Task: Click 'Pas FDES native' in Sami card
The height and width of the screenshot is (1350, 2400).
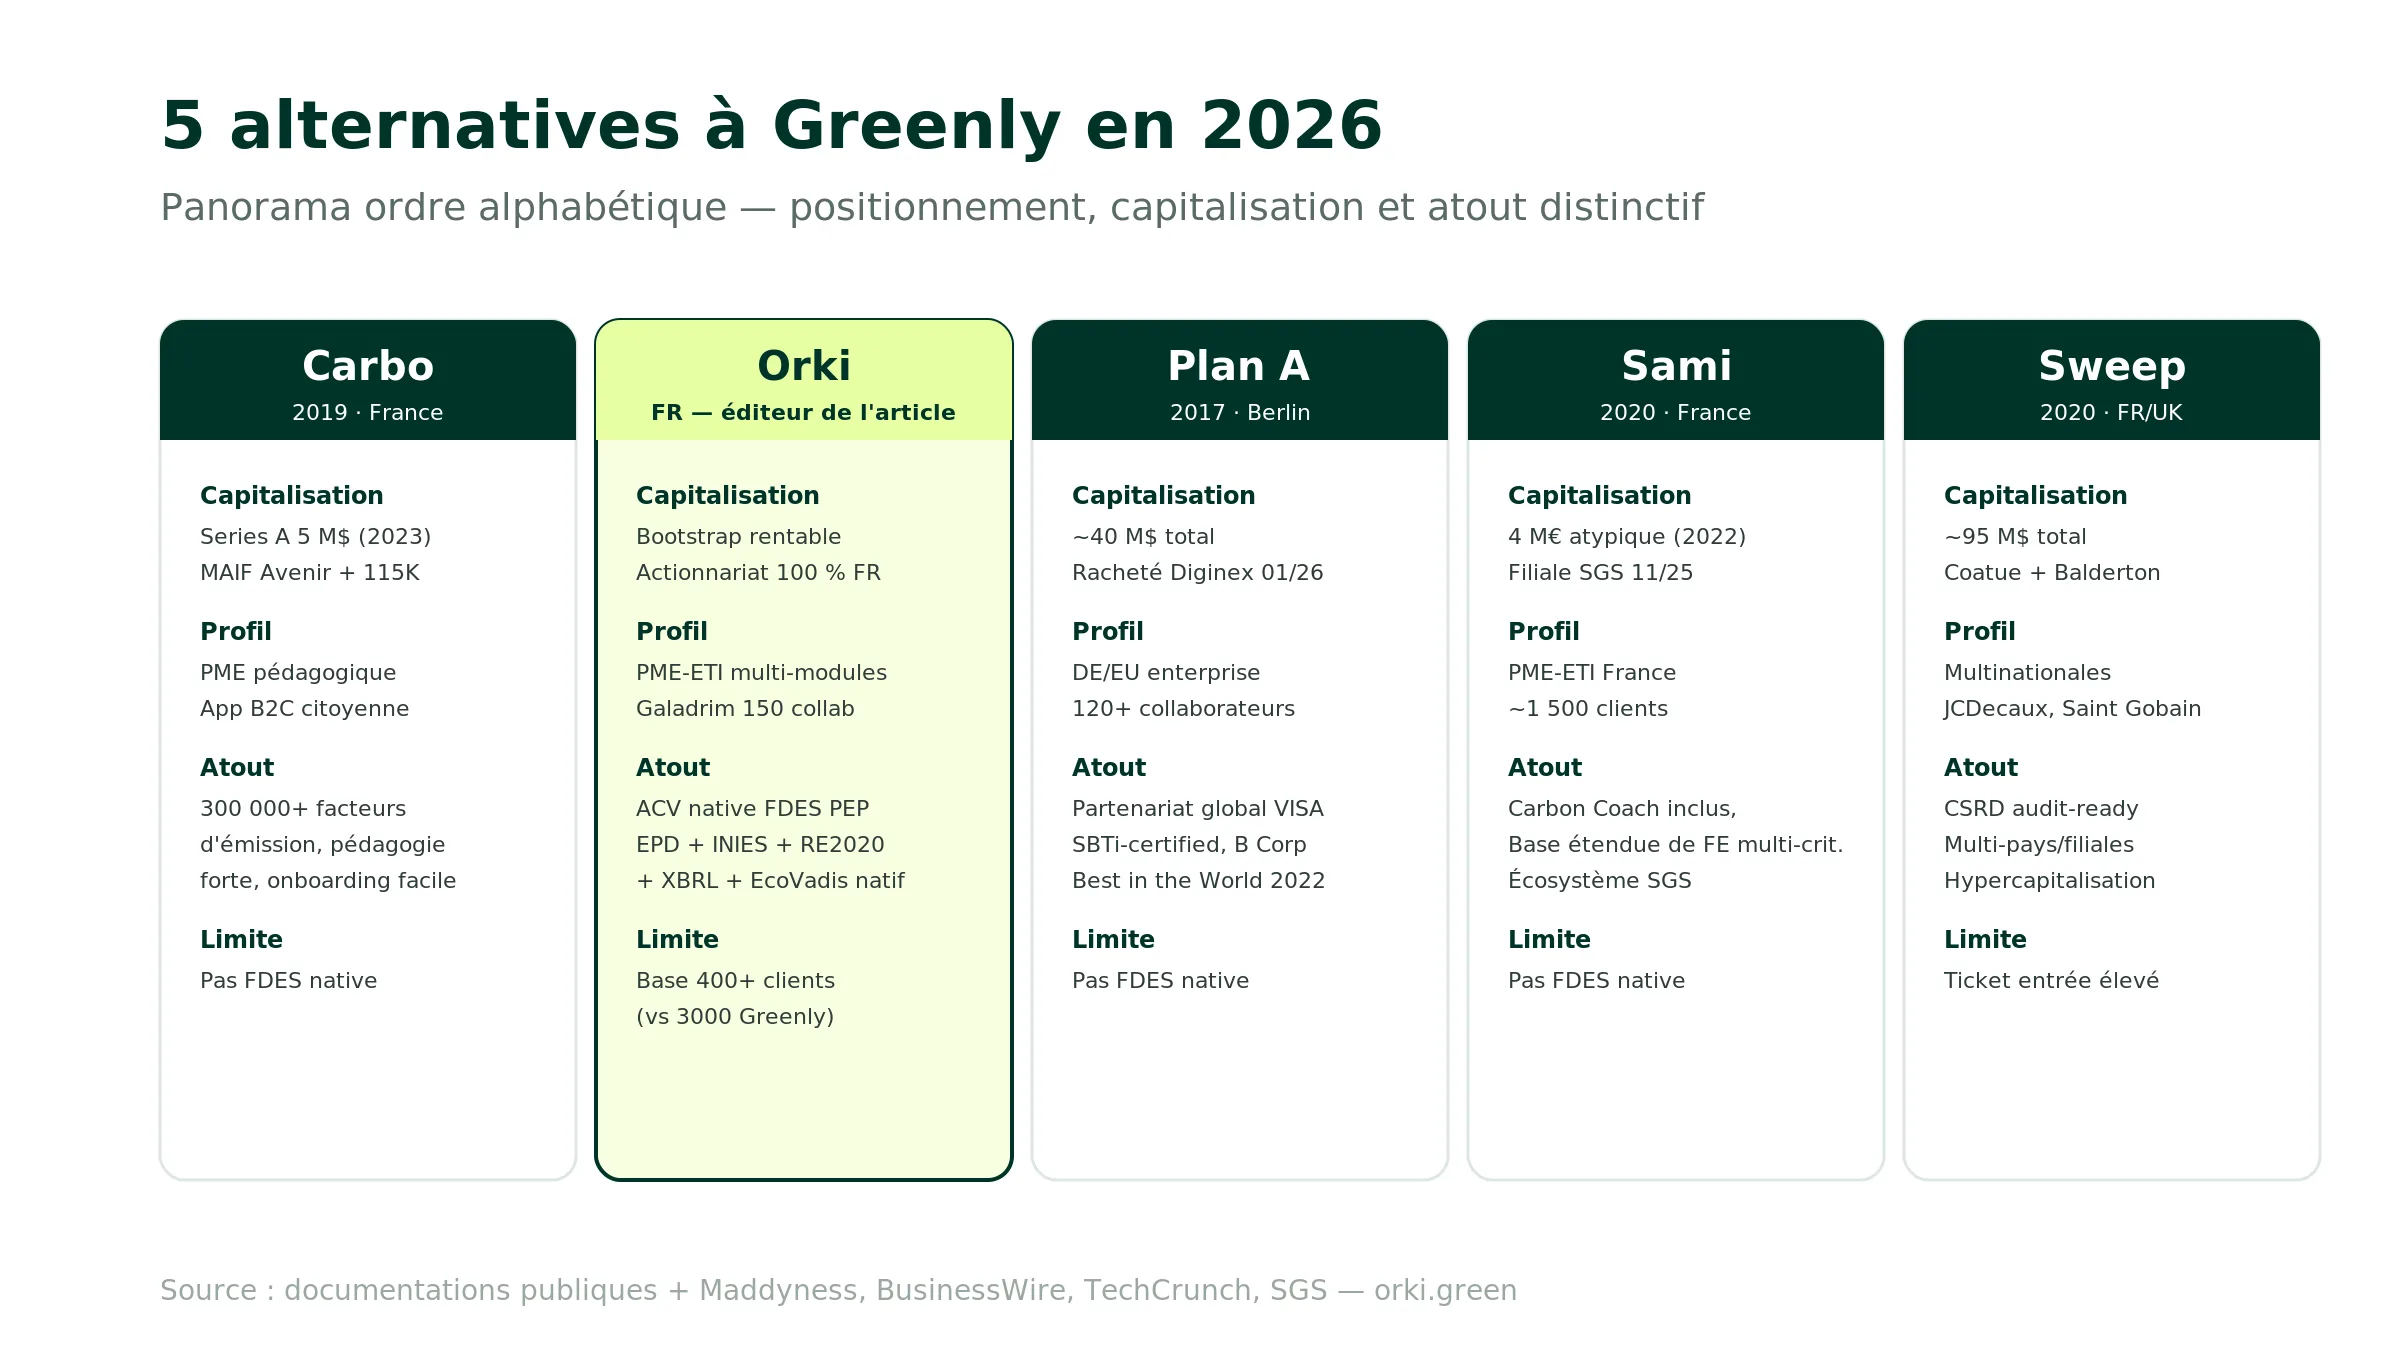Action: pyautogui.click(x=1597, y=981)
